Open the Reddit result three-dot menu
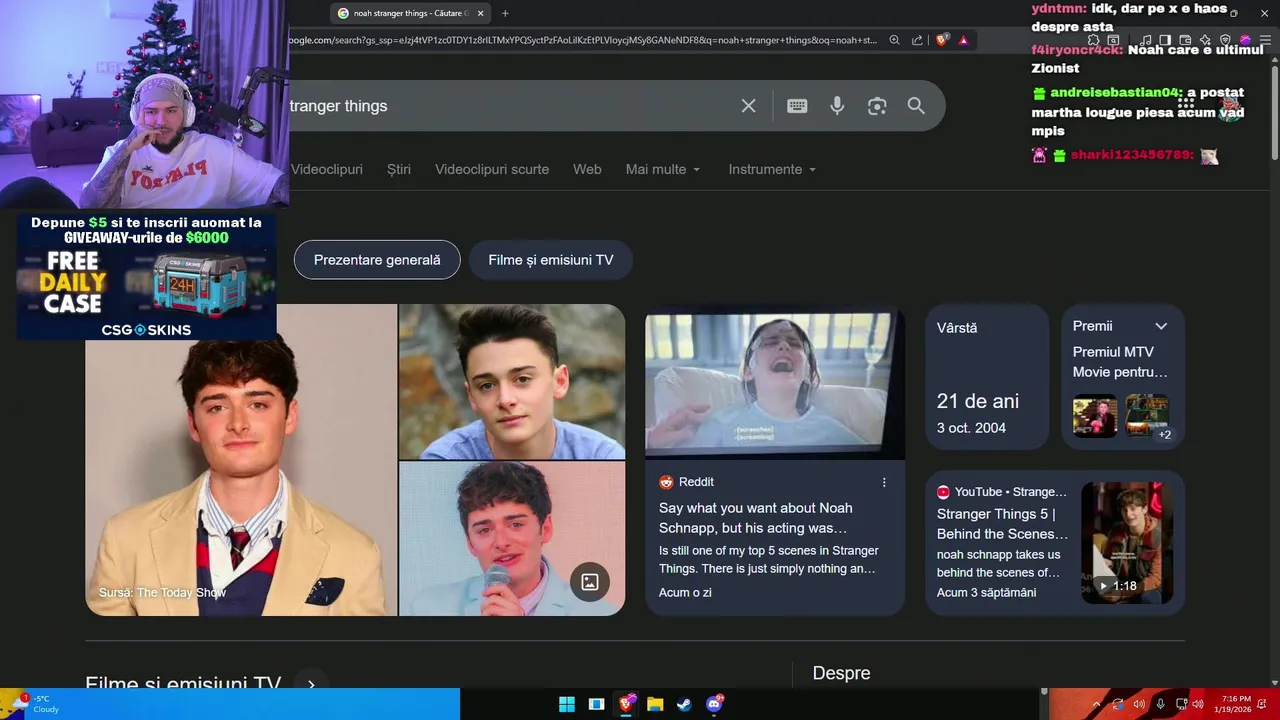Screen dimensions: 1280x720 [884, 482]
